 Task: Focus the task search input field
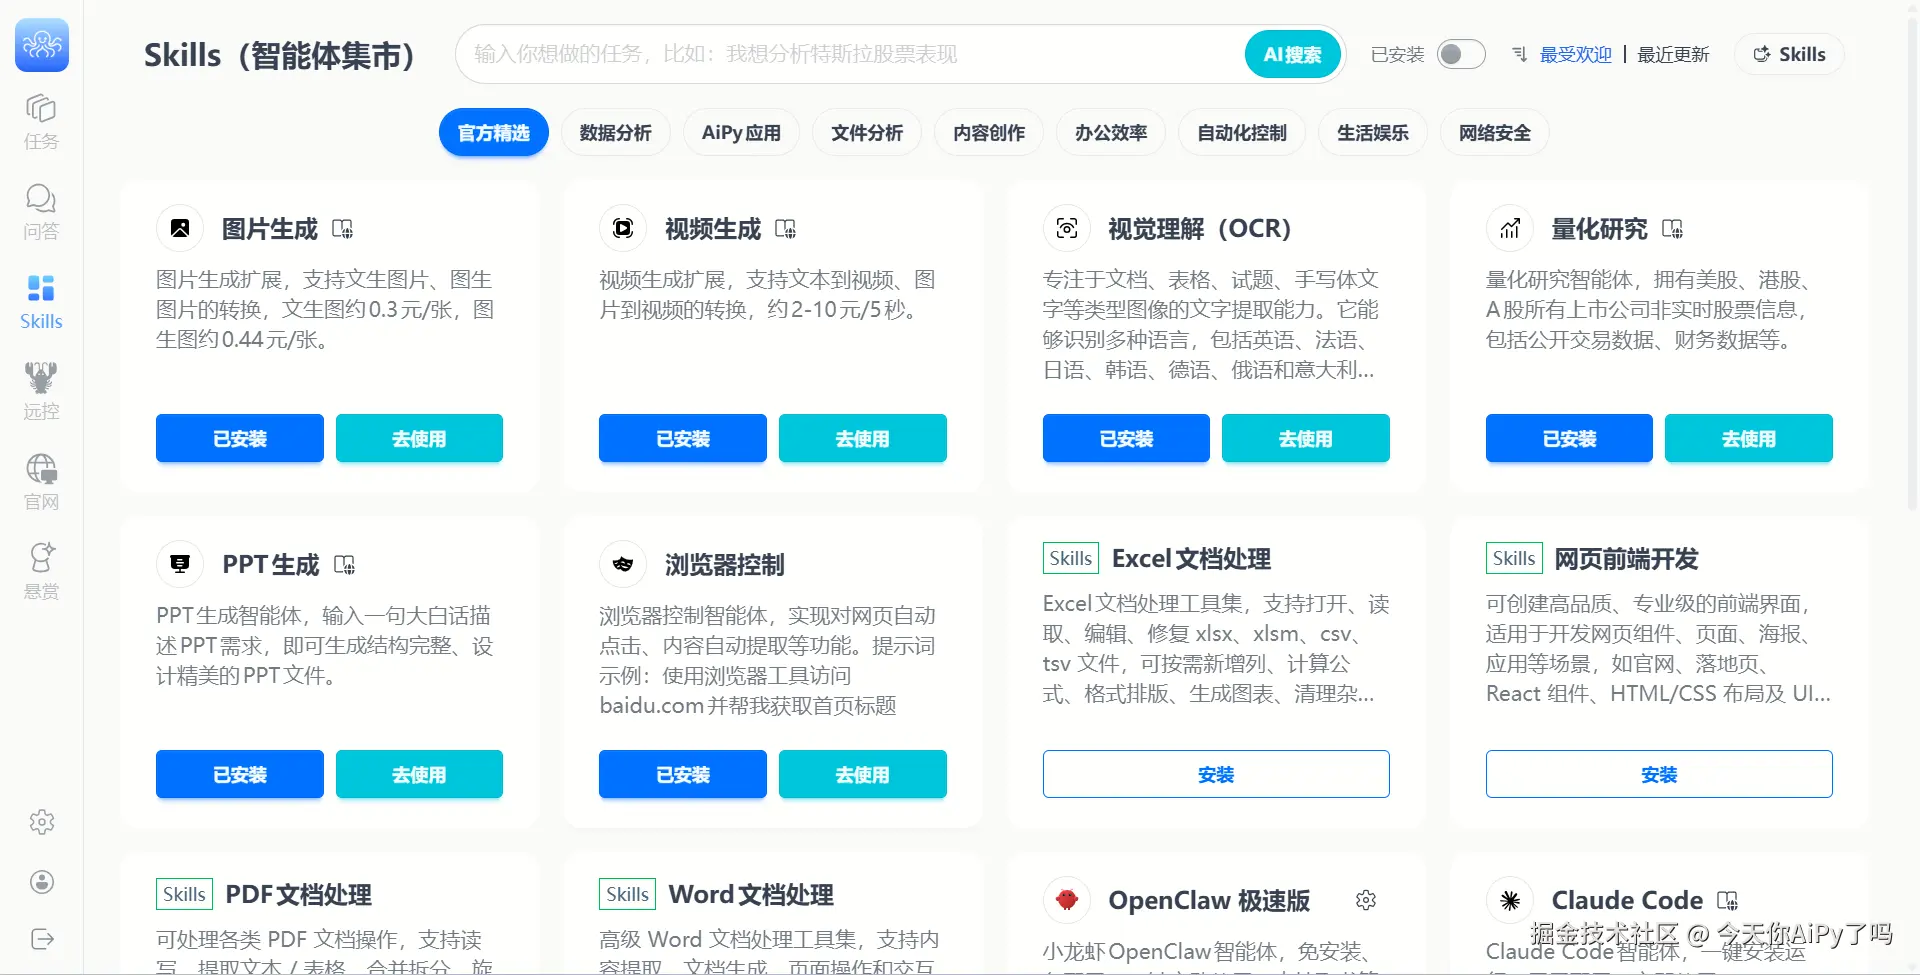[850, 54]
